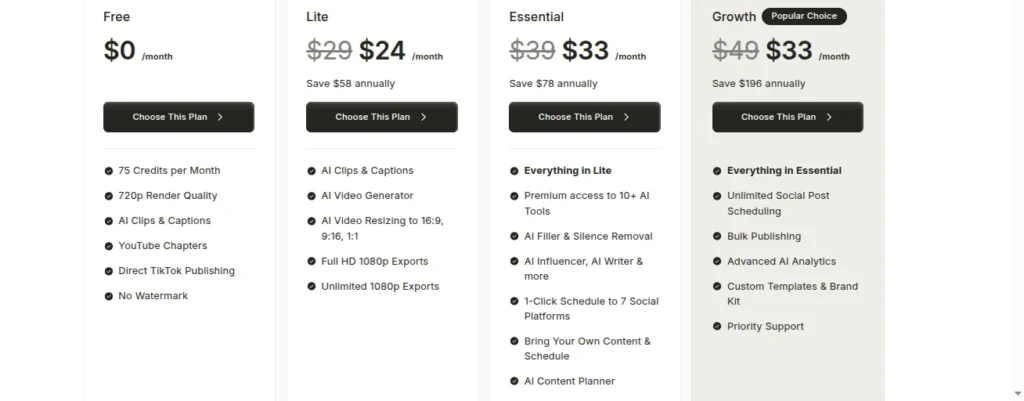Click the Save $196 annually text
Screen dimensions: 1024x401
(759, 84)
